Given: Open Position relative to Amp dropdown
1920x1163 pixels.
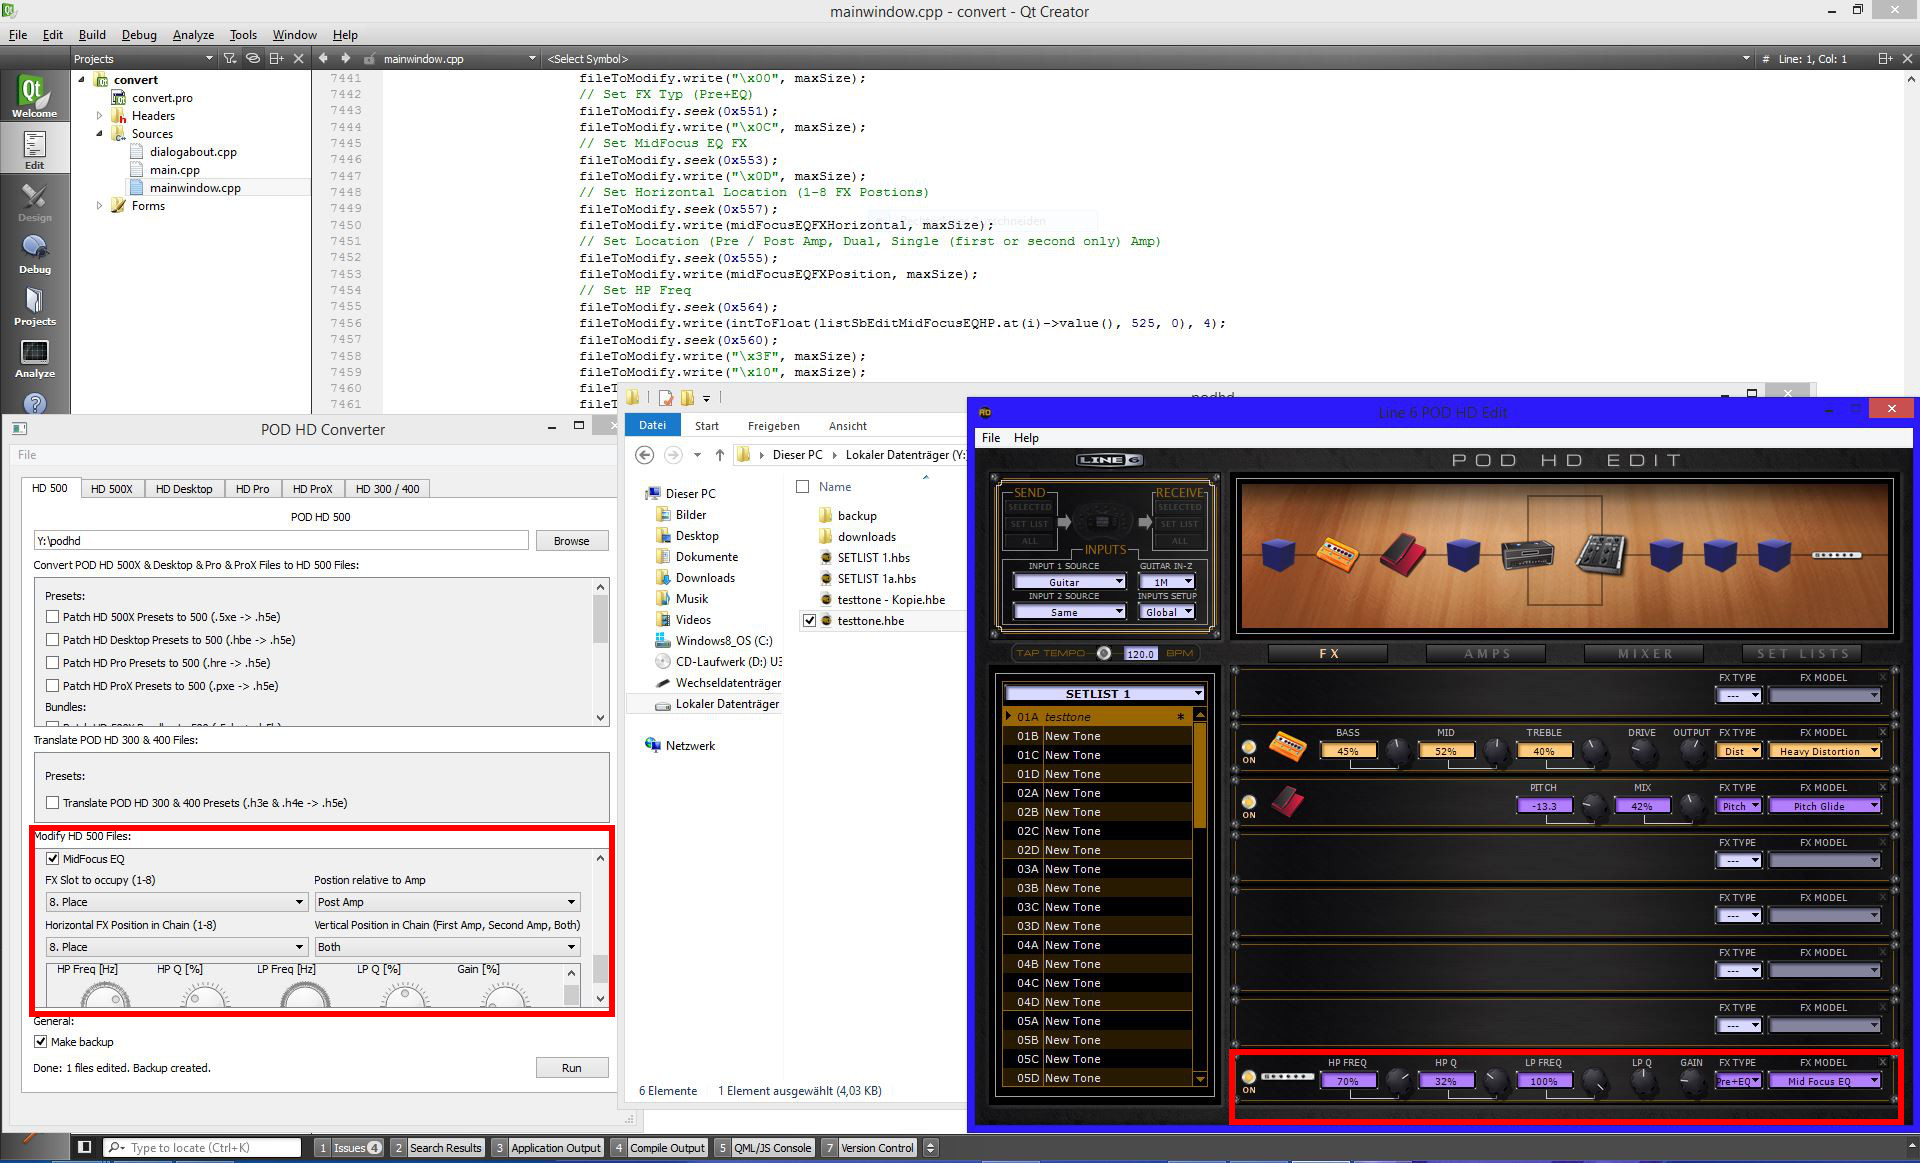Looking at the screenshot, I should 447,902.
